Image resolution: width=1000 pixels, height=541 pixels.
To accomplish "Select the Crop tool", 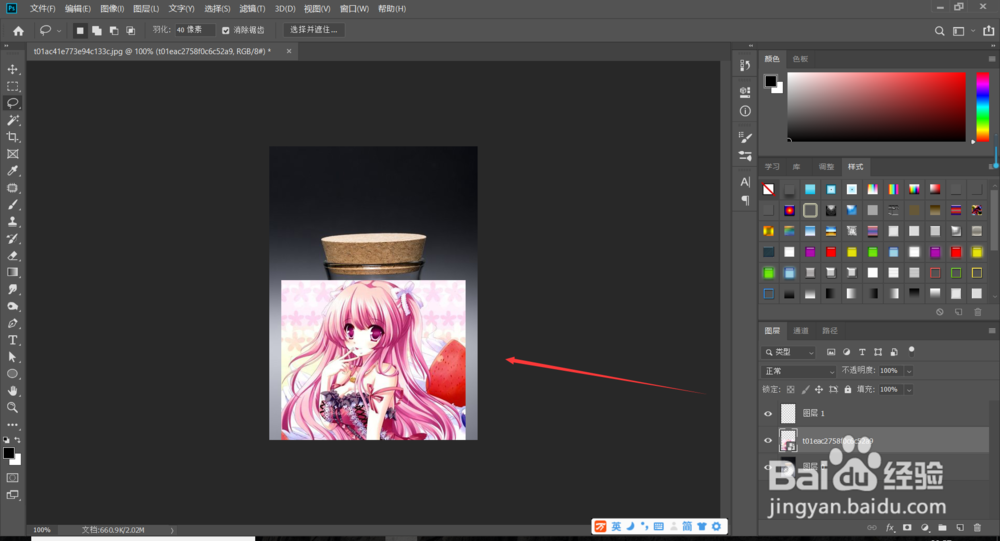I will 12,137.
